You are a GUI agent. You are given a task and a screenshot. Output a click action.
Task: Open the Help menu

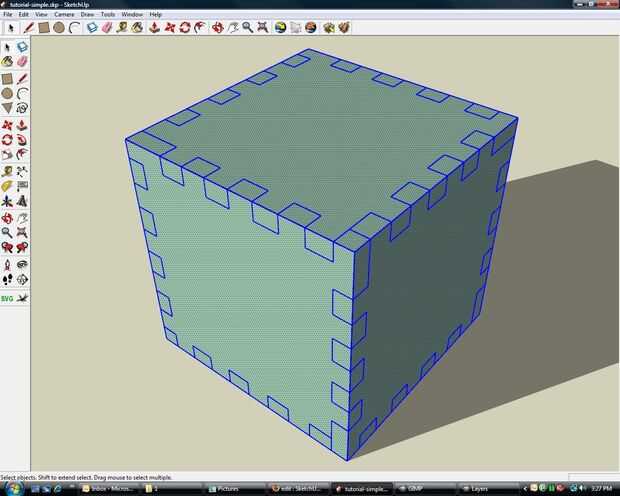coord(155,14)
